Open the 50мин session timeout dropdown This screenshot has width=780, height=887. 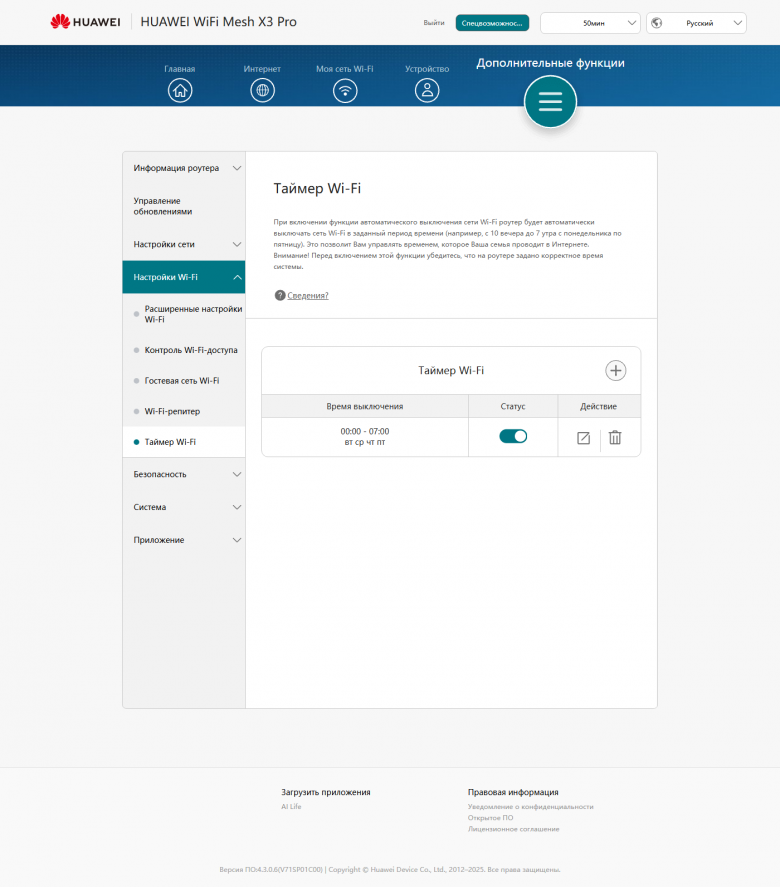pyautogui.click(x=590, y=23)
